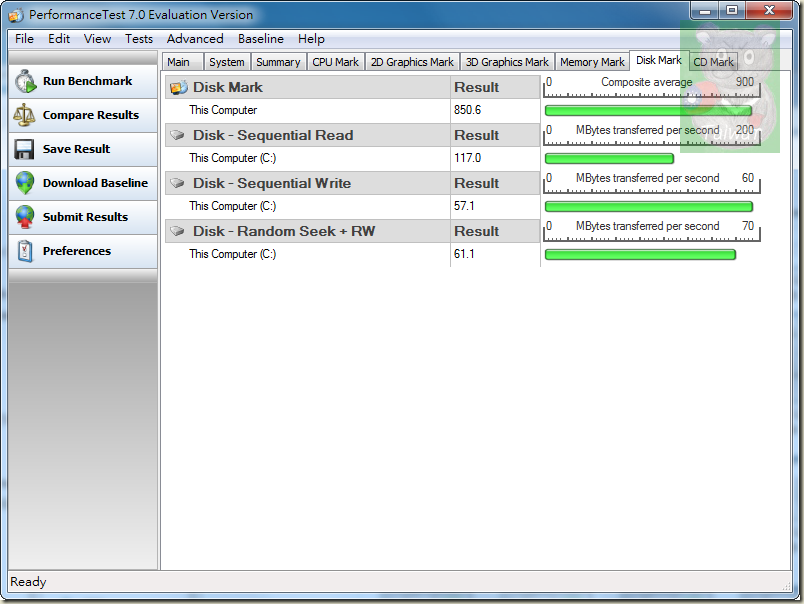Click the Compare Results scales icon
Screen dimensions: 804x604
(25, 115)
